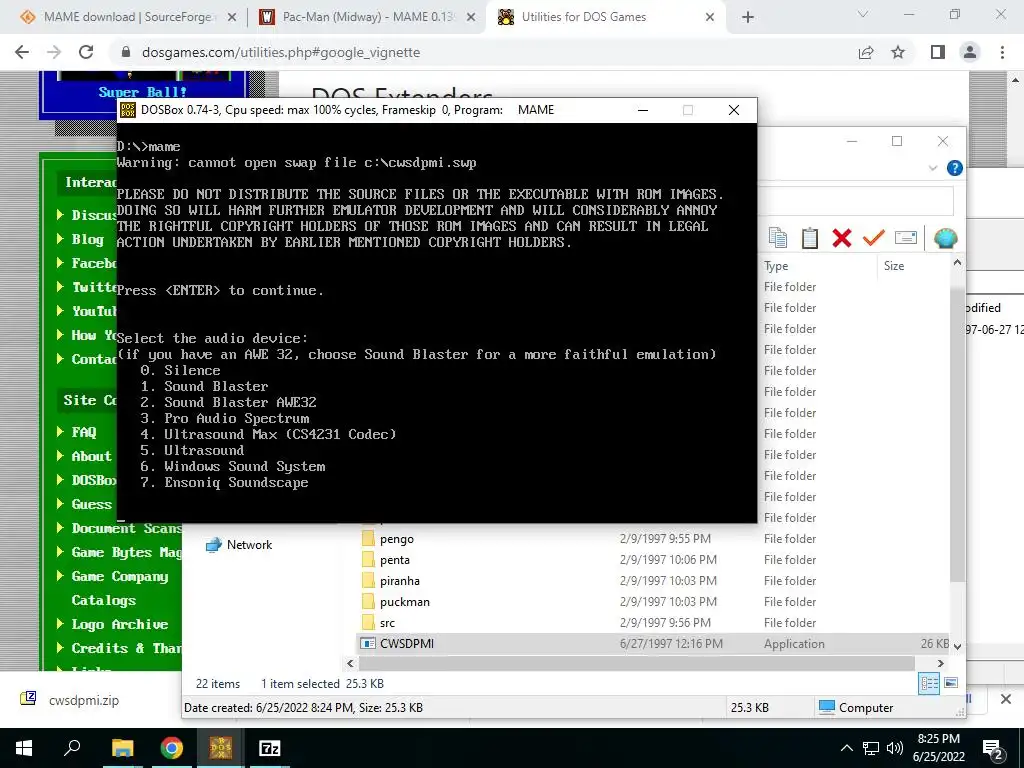Click the browser forward arrow
The height and width of the screenshot is (768, 1024).
(x=54, y=52)
